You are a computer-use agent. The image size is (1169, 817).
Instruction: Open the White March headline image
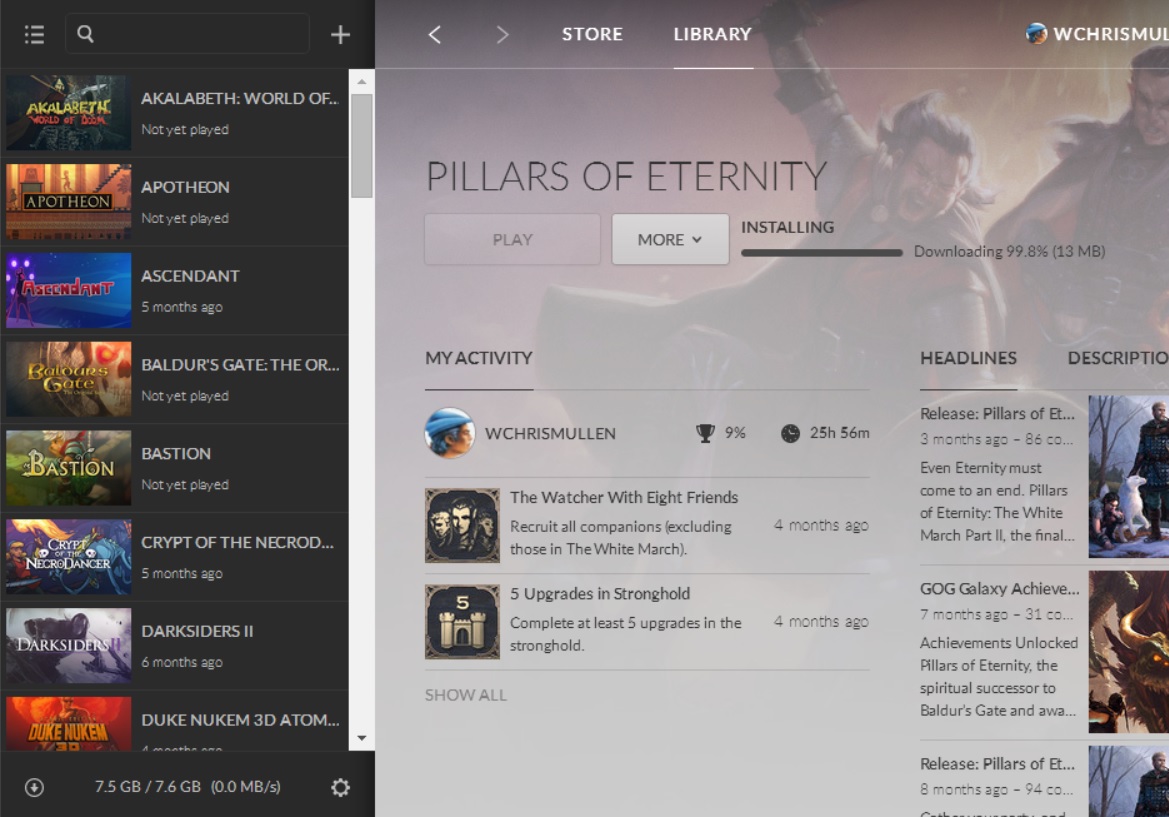1129,476
